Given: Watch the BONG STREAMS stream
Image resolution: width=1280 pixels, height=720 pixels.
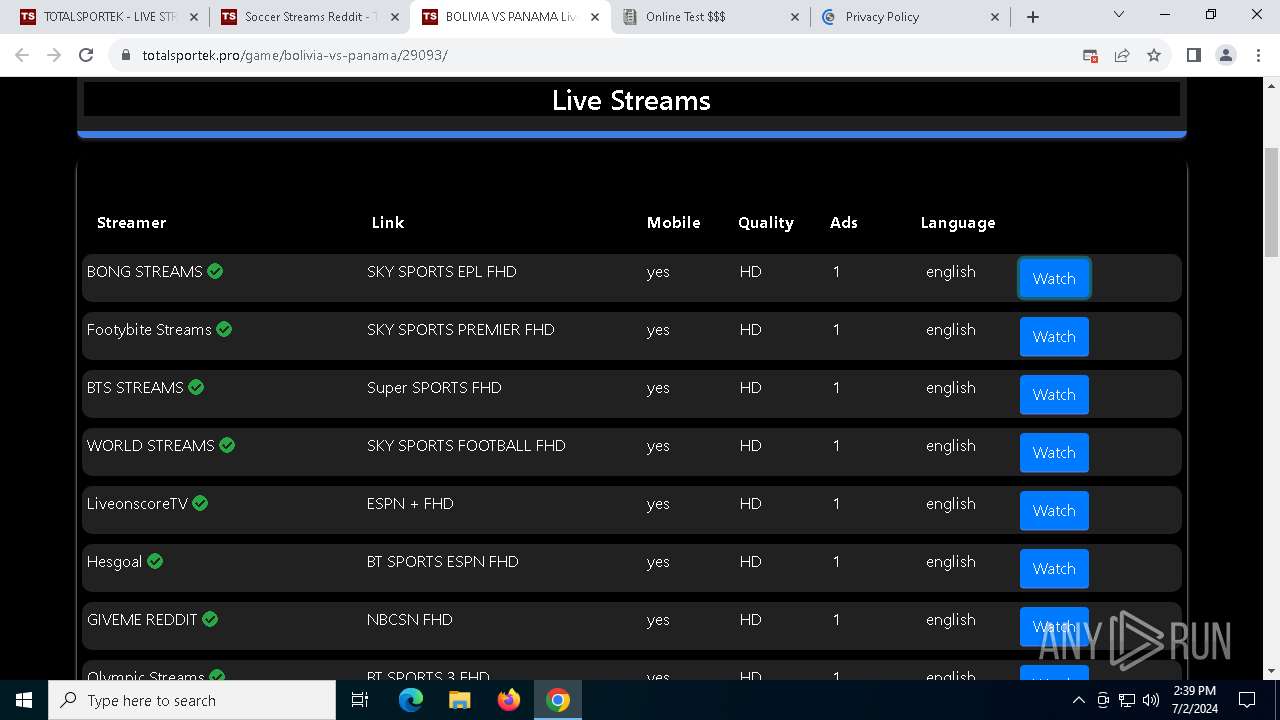Looking at the screenshot, I should click(1054, 278).
